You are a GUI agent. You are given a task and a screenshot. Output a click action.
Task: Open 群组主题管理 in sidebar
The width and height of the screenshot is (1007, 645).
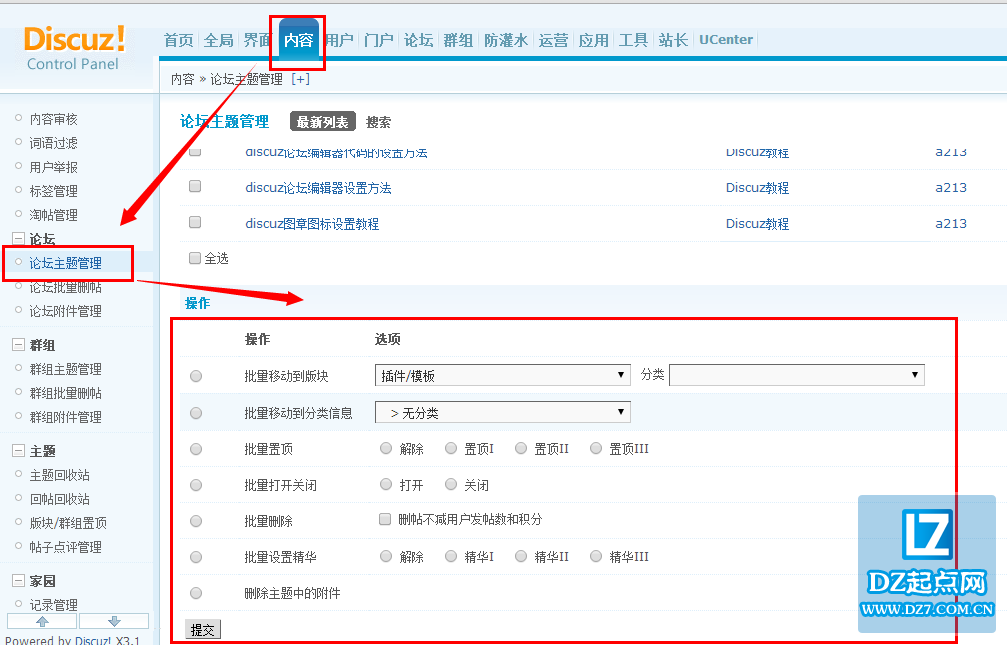coord(66,369)
